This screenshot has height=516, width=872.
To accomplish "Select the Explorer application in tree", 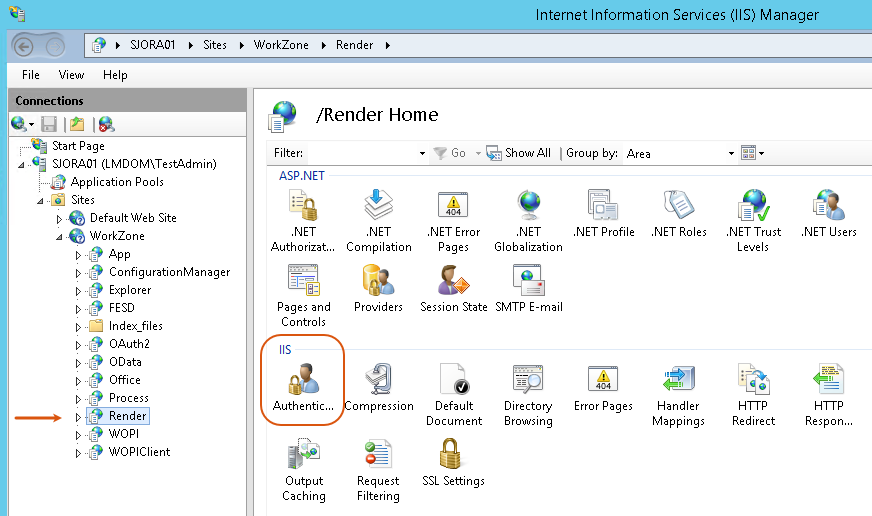I will (130, 290).
